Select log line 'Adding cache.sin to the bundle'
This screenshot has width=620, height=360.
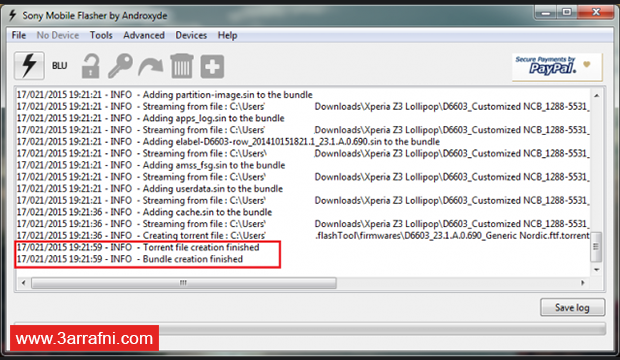144,212
